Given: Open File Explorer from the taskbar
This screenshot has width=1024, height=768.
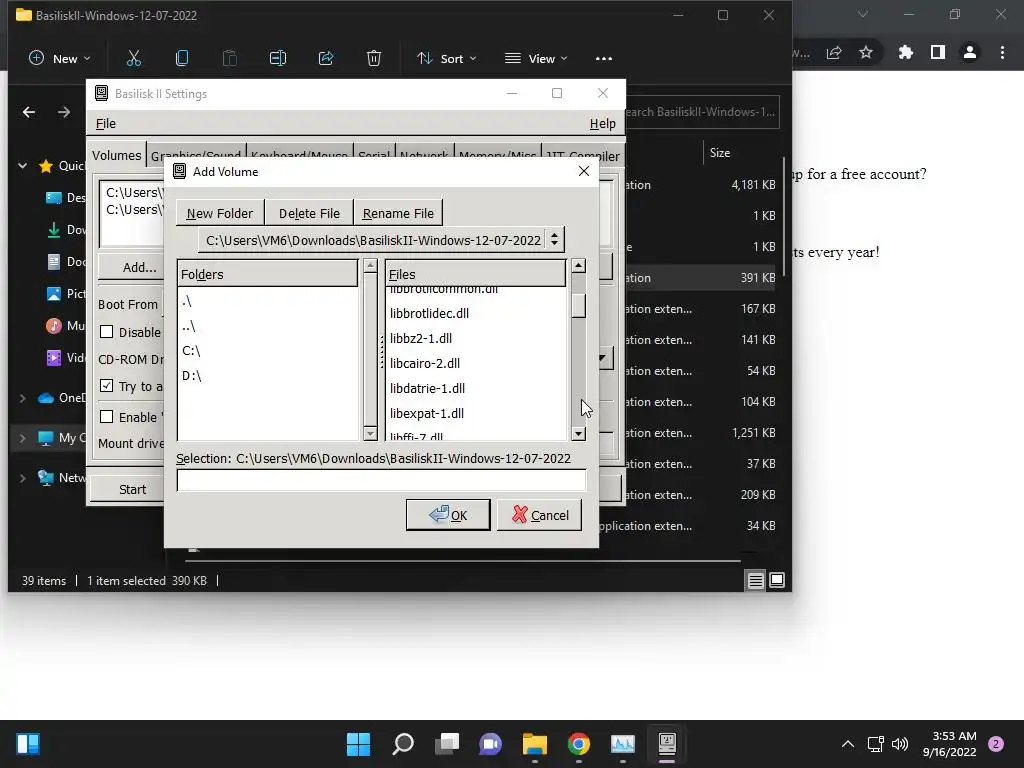Looking at the screenshot, I should point(535,744).
